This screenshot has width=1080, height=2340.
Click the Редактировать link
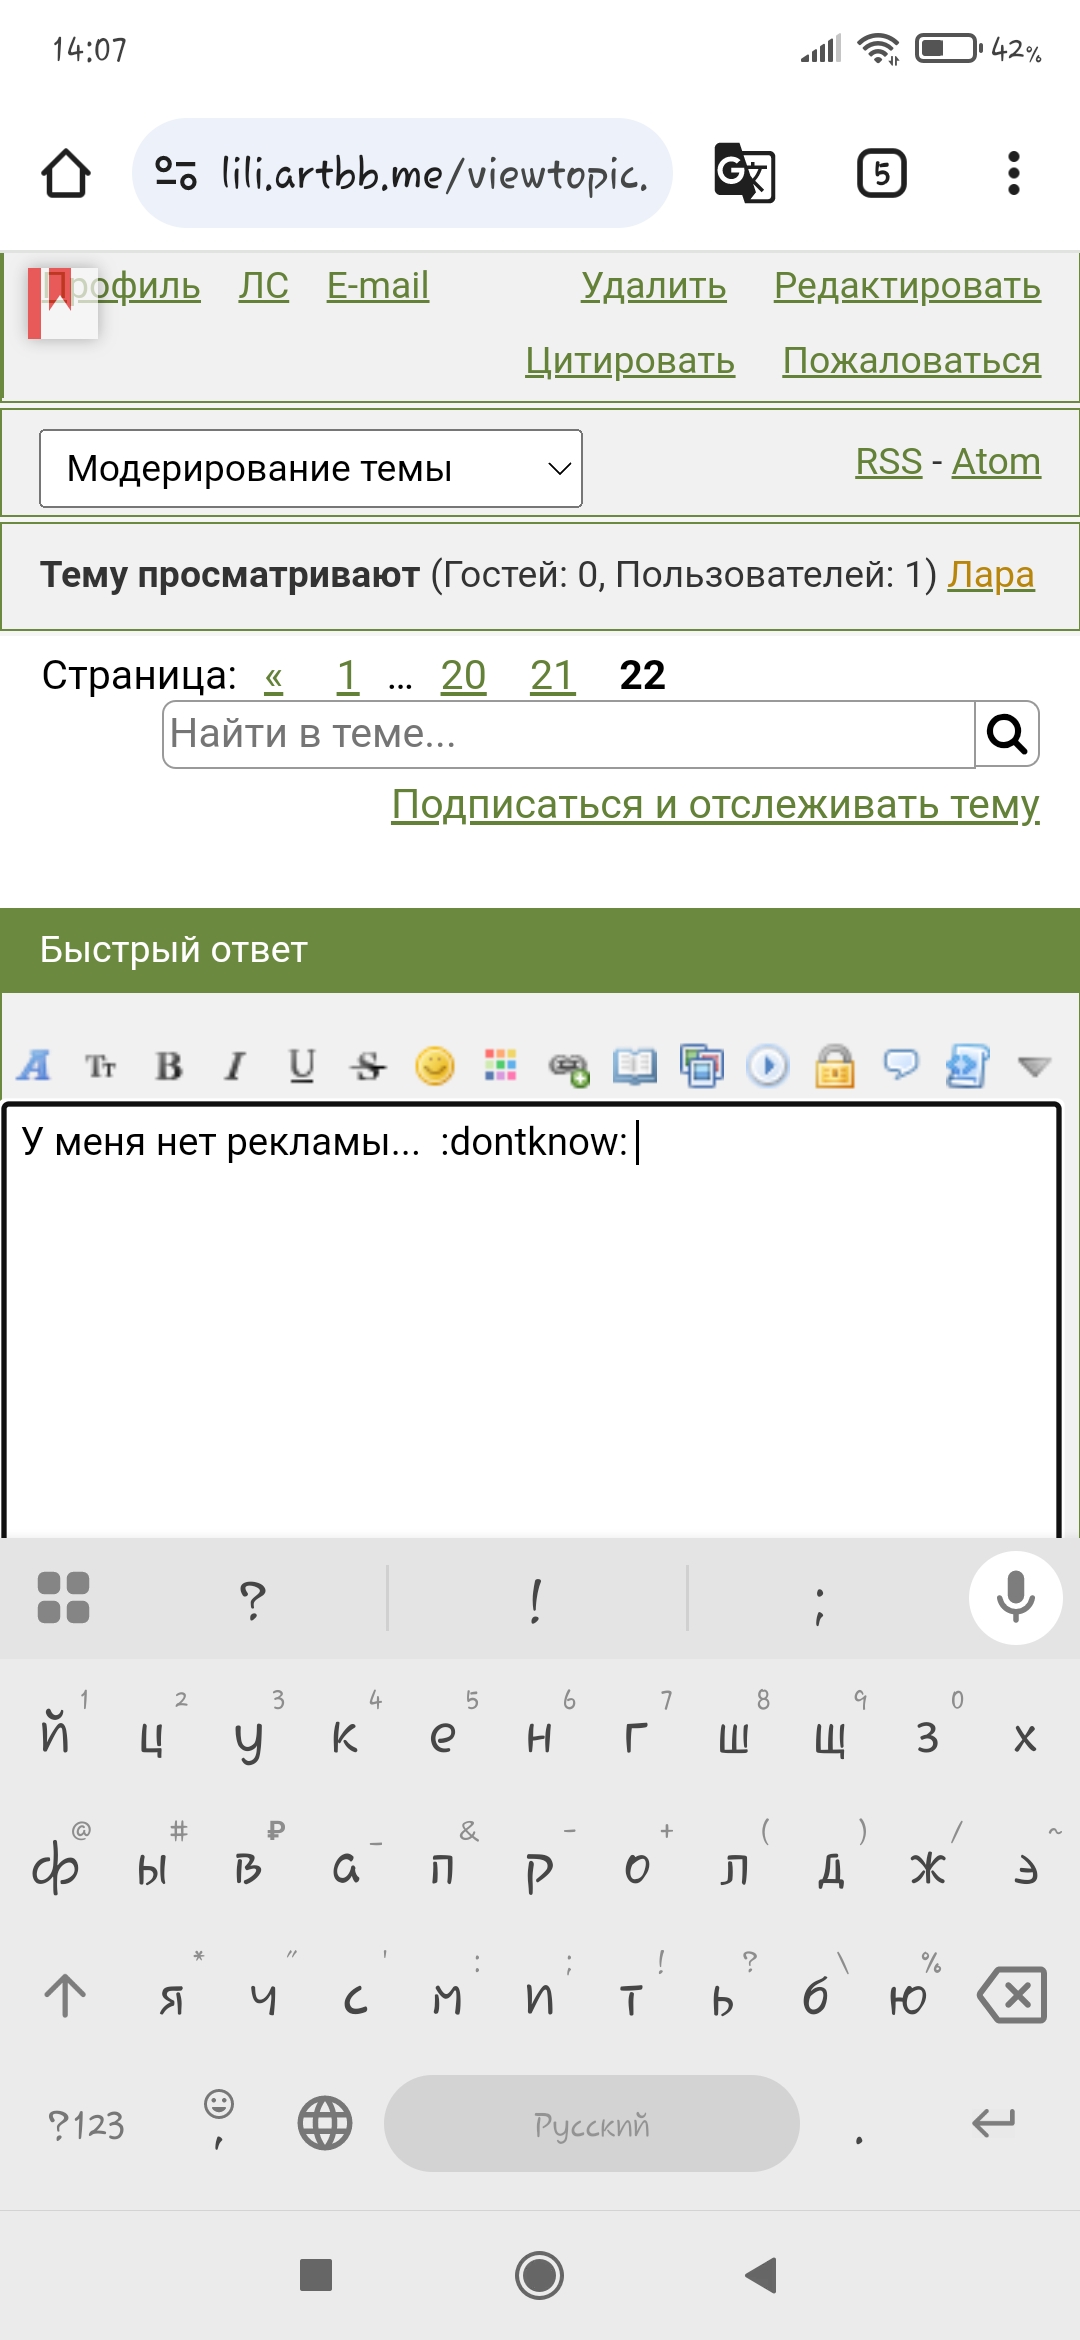click(x=907, y=286)
